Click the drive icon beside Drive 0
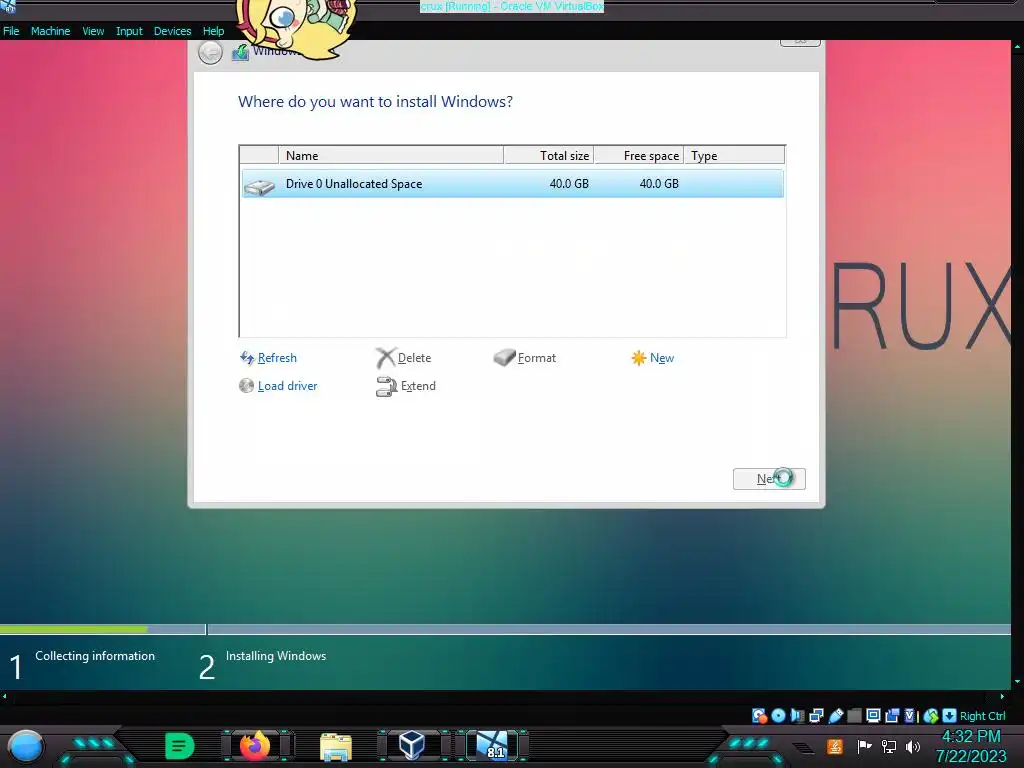Image resolution: width=1024 pixels, height=768 pixels. 259,187
